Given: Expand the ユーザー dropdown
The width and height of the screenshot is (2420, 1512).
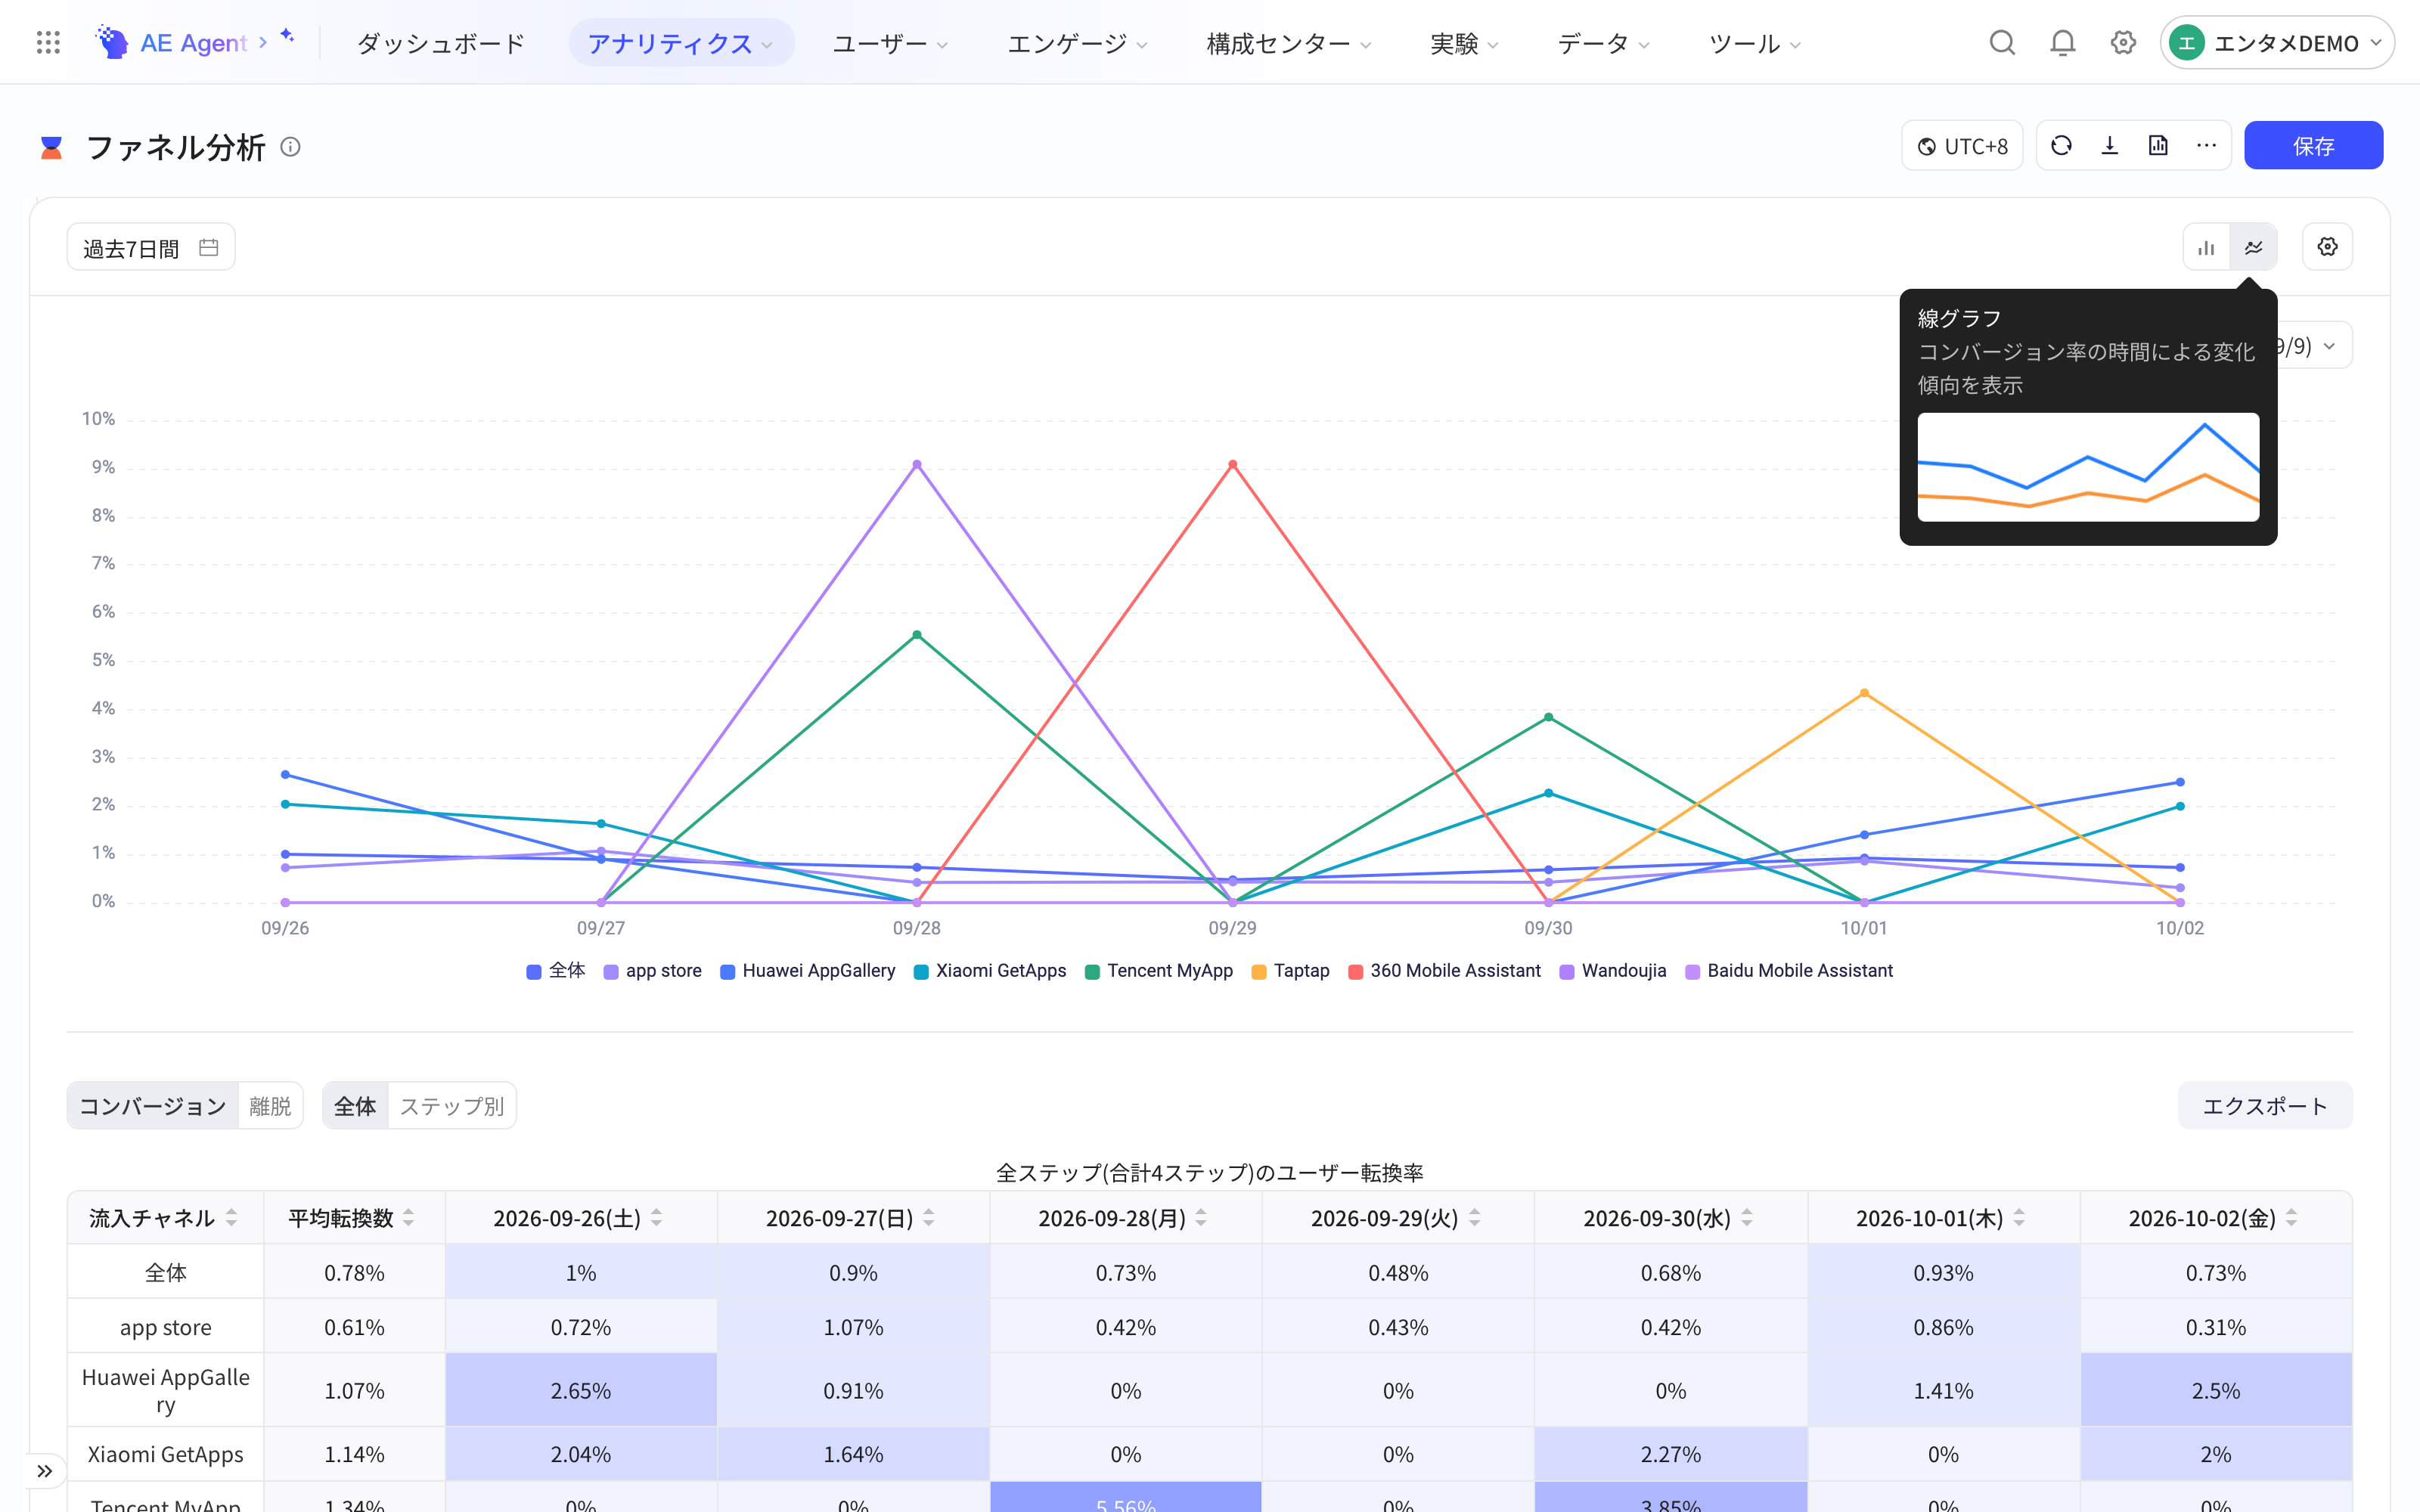Looking at the screenshot, I should click(x=890, y=43).
